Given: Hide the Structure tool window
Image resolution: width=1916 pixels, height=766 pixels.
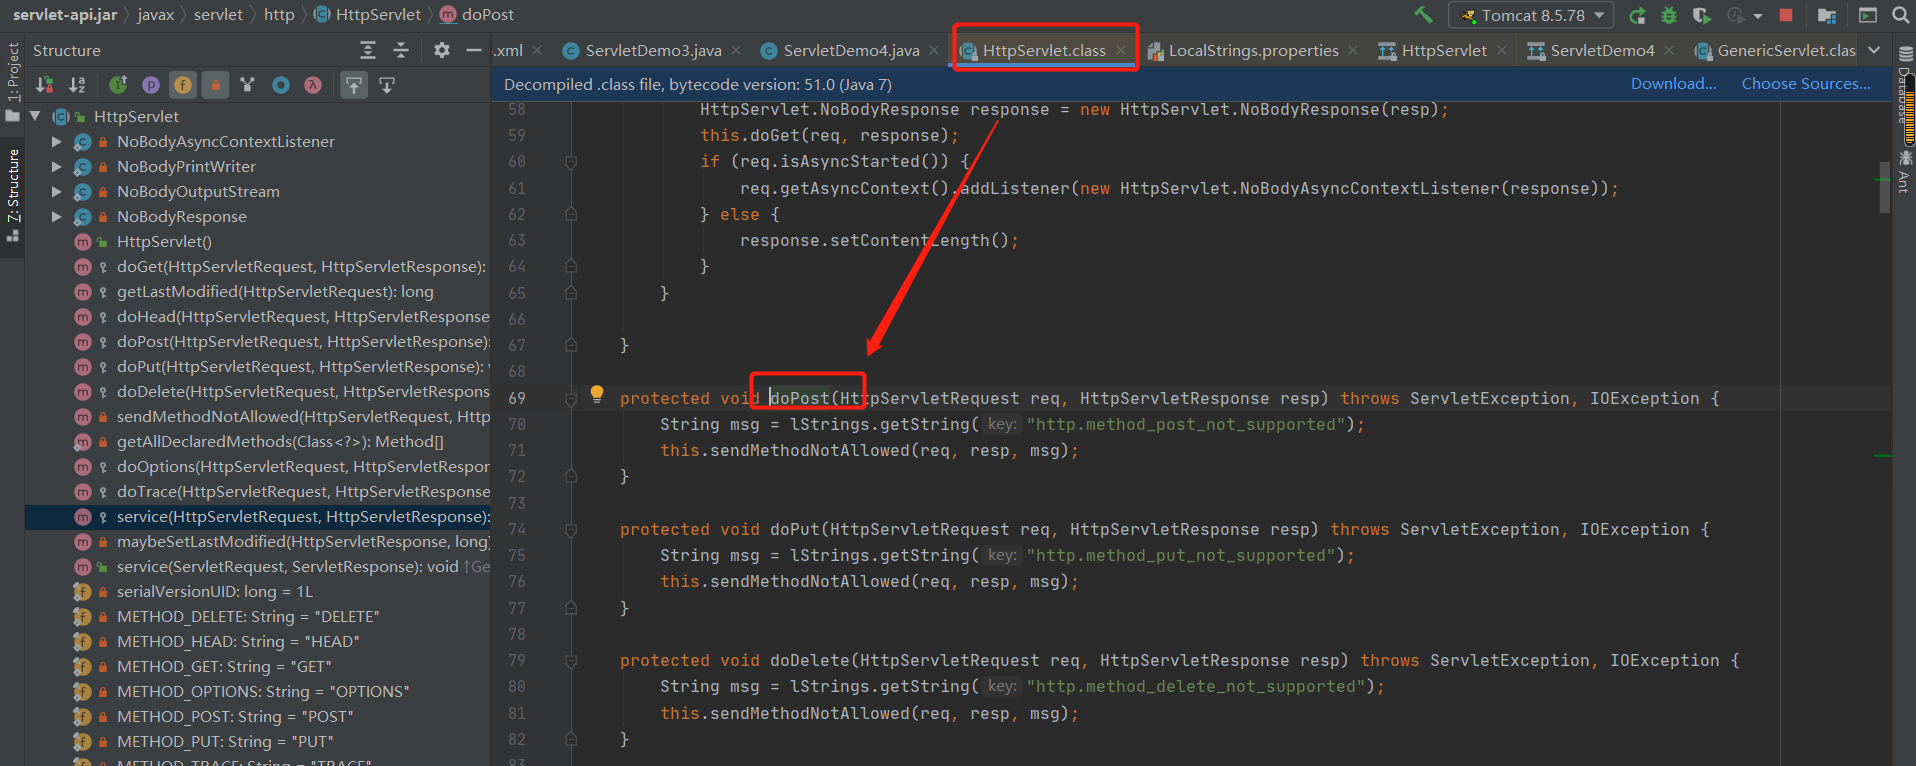Looking at the screenshot, I should [473, 50].
